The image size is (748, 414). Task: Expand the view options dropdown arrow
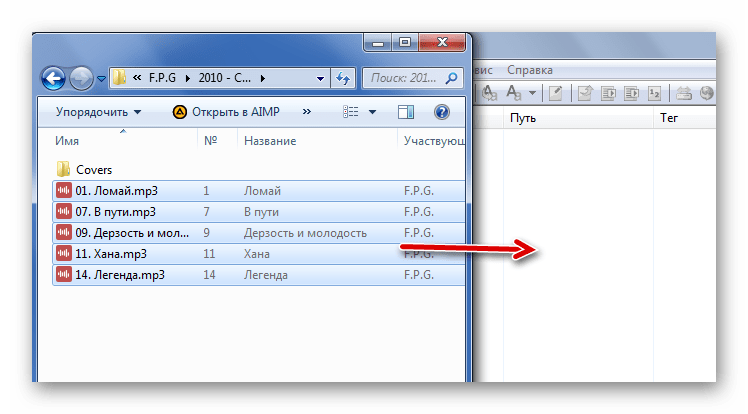click(x=372, y=112)
